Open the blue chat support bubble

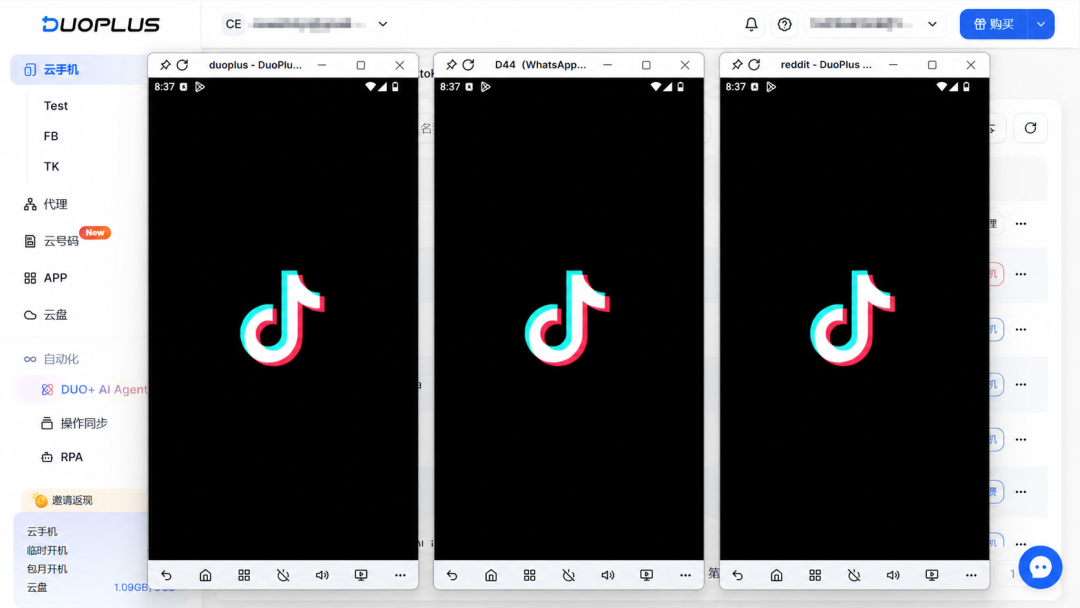[1040, 567]
